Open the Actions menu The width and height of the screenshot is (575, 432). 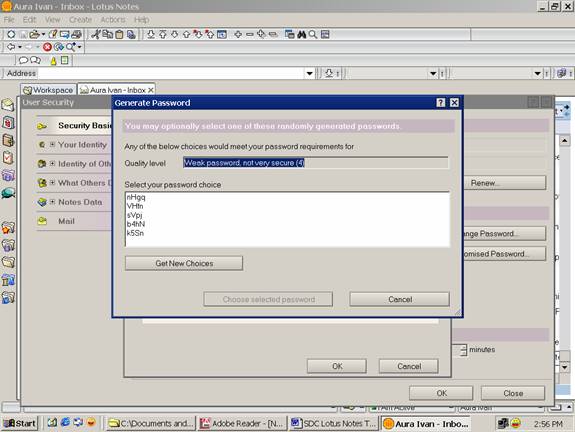113,20
